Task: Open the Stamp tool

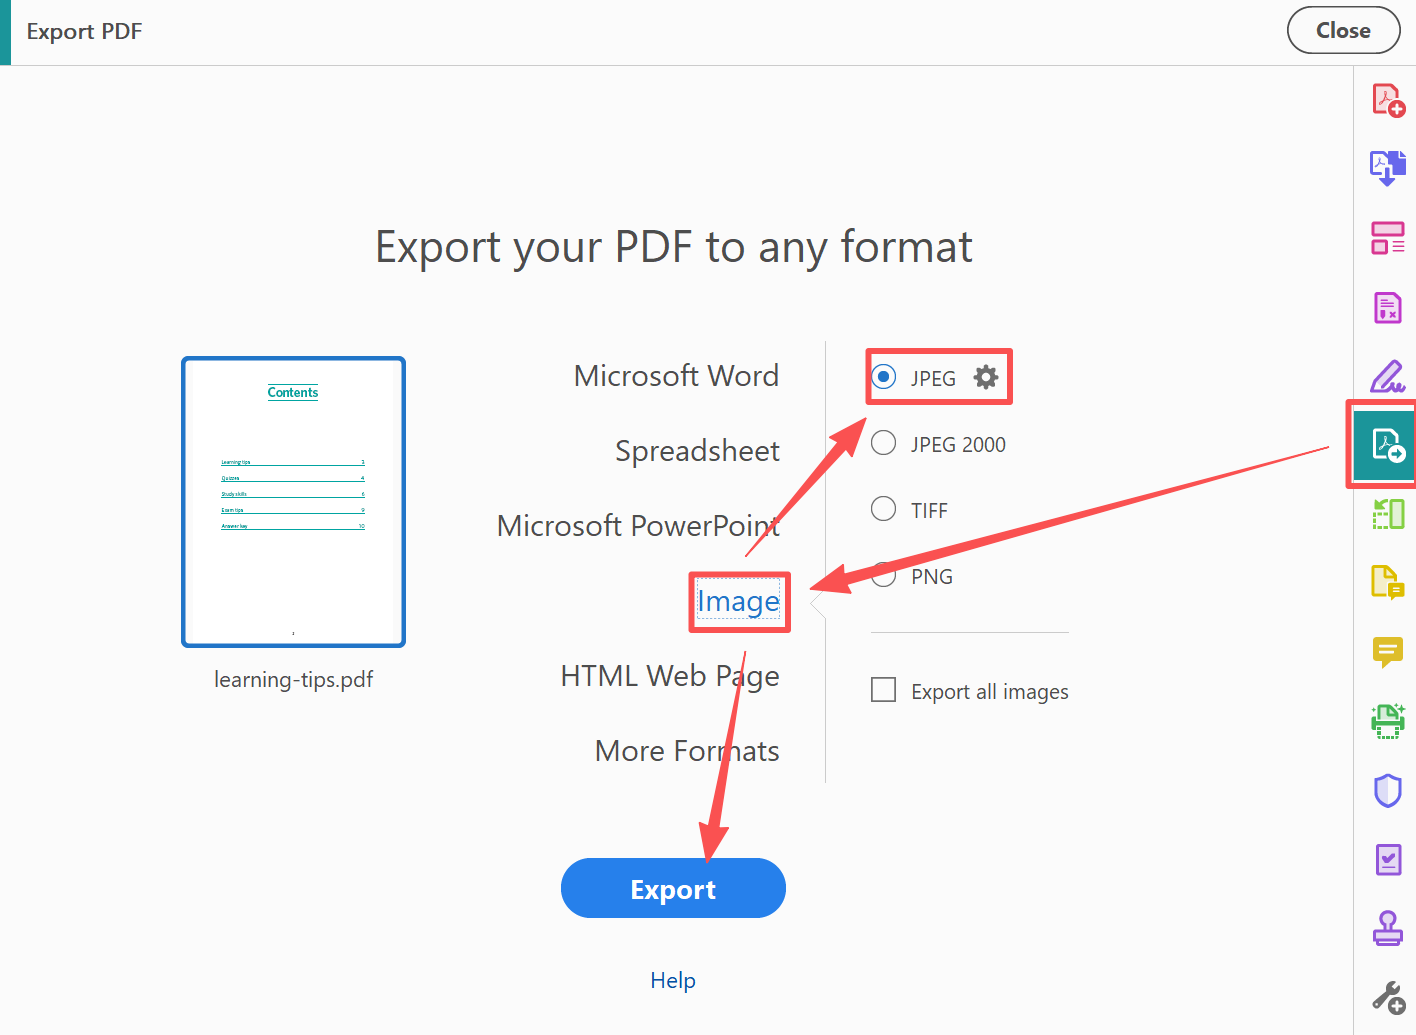Action: [x=1388, y=927]
